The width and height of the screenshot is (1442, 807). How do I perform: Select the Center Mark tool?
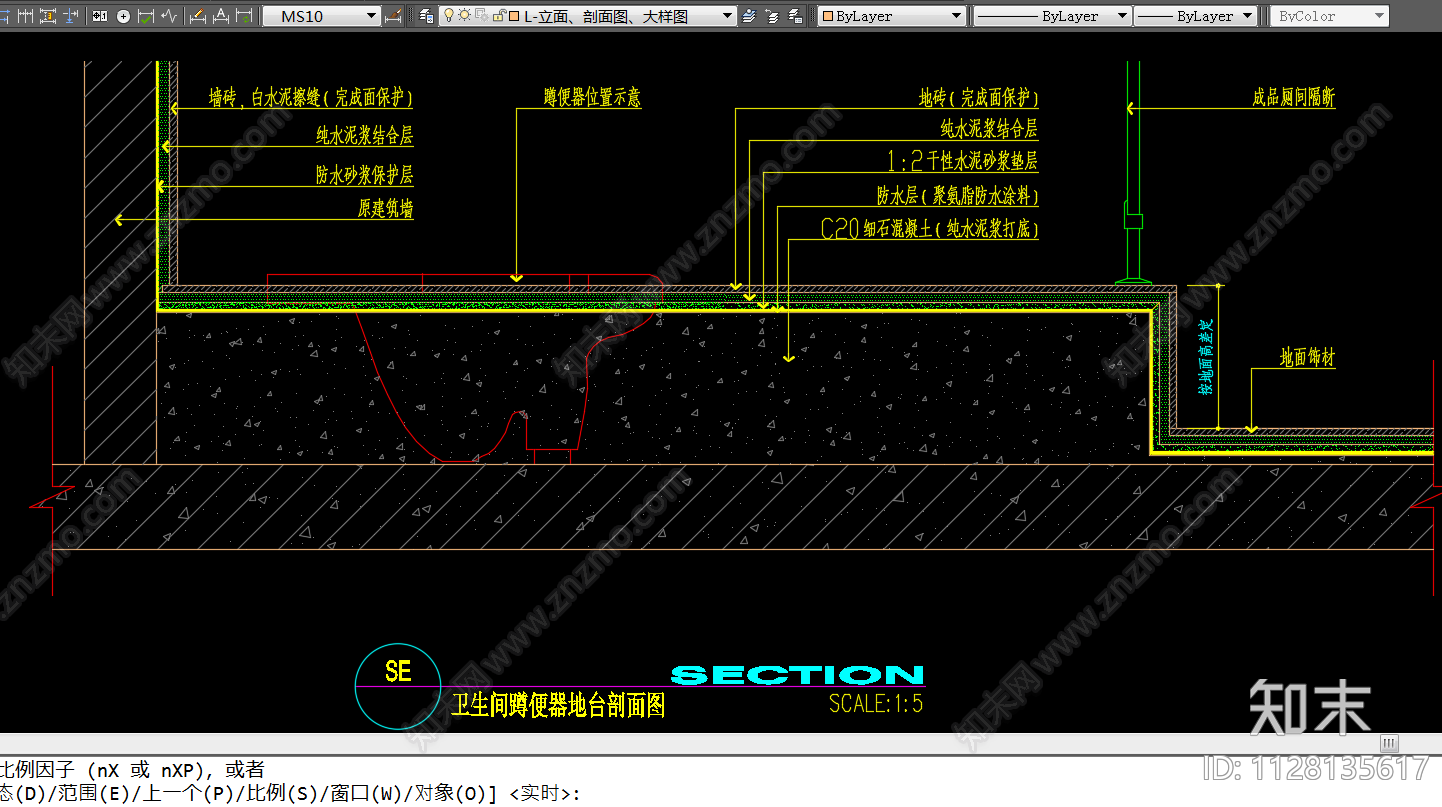click(x=123, y=16)
